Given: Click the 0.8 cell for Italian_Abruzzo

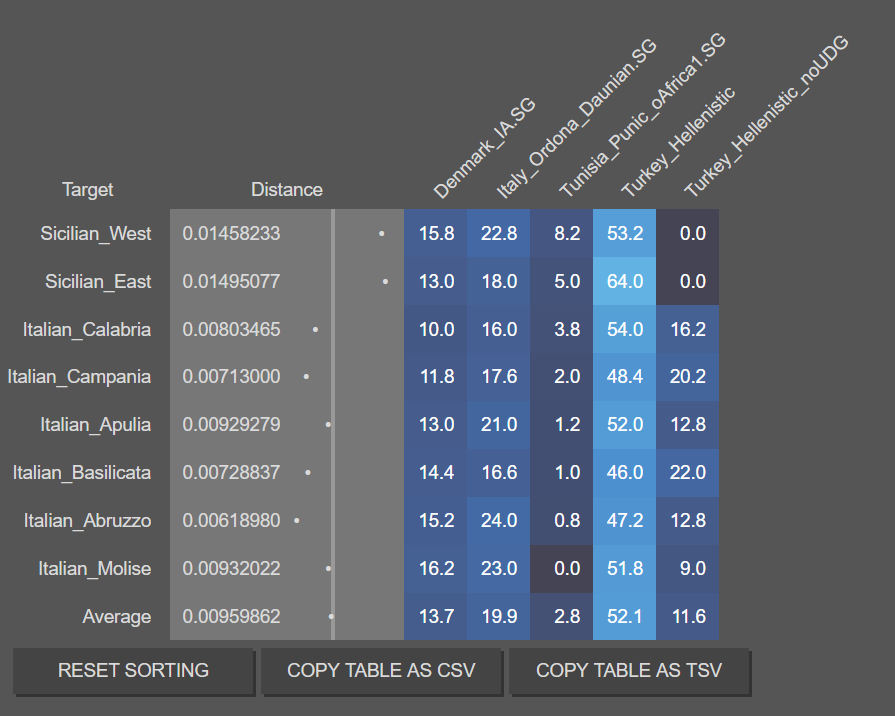Looking at the screenshot, I should [562, 521].
